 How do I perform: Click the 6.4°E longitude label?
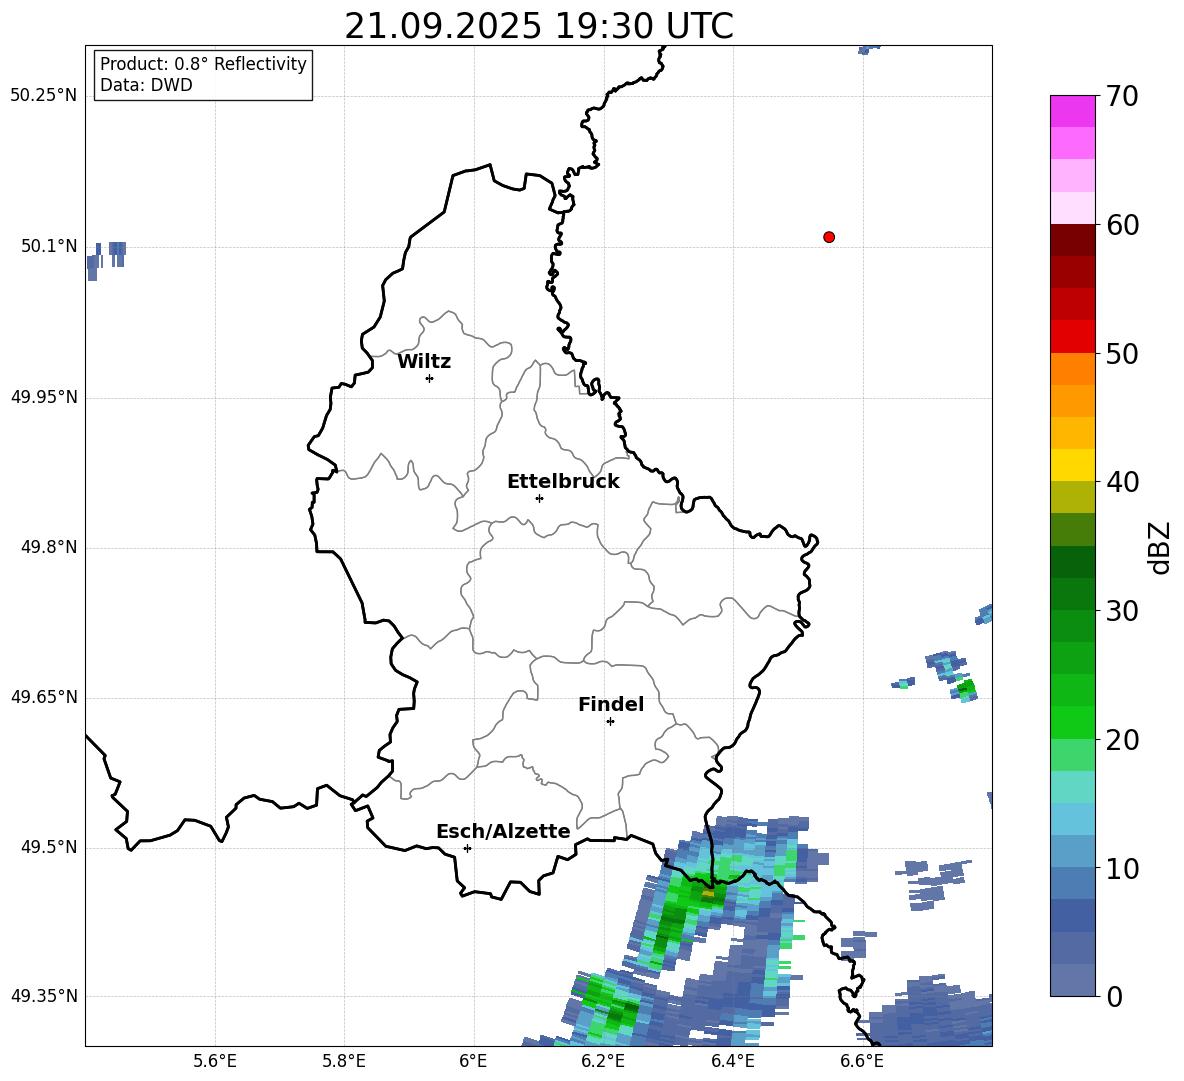[732, 1061]
